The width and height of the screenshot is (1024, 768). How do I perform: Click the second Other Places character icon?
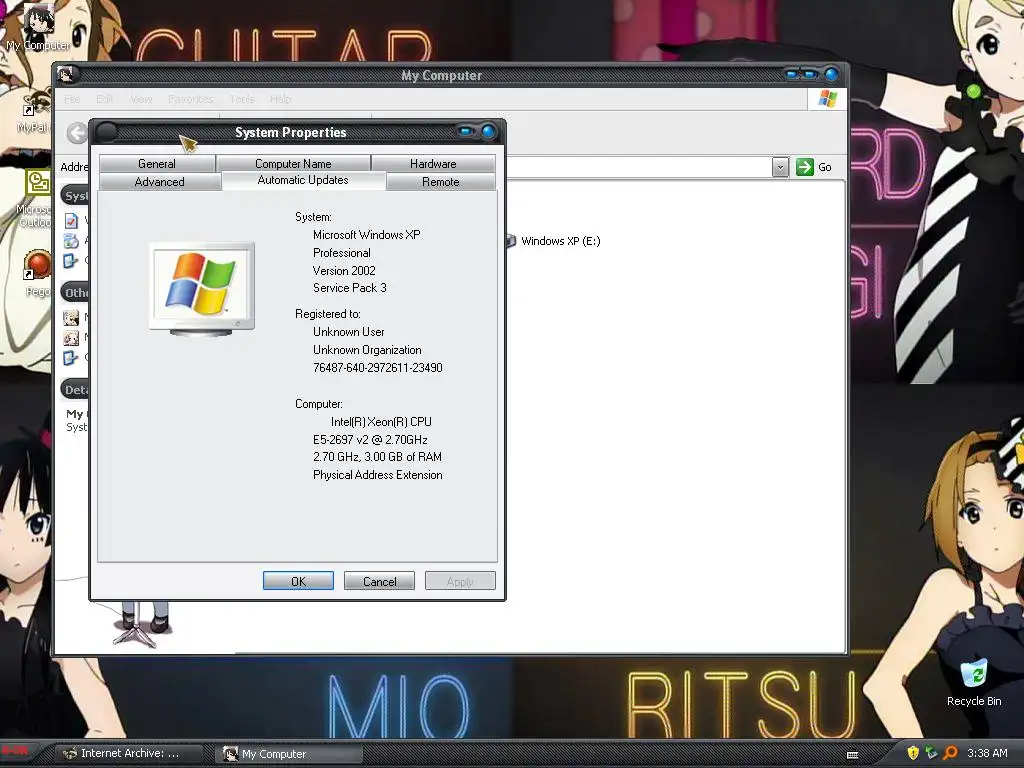[71, 338]
